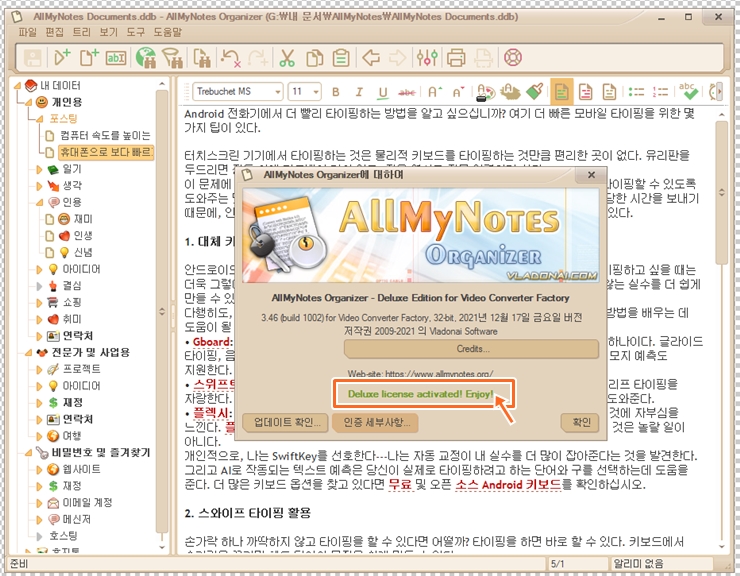Toggle center paragraph alignment
The image size is (740, 576).
point(586,91)
